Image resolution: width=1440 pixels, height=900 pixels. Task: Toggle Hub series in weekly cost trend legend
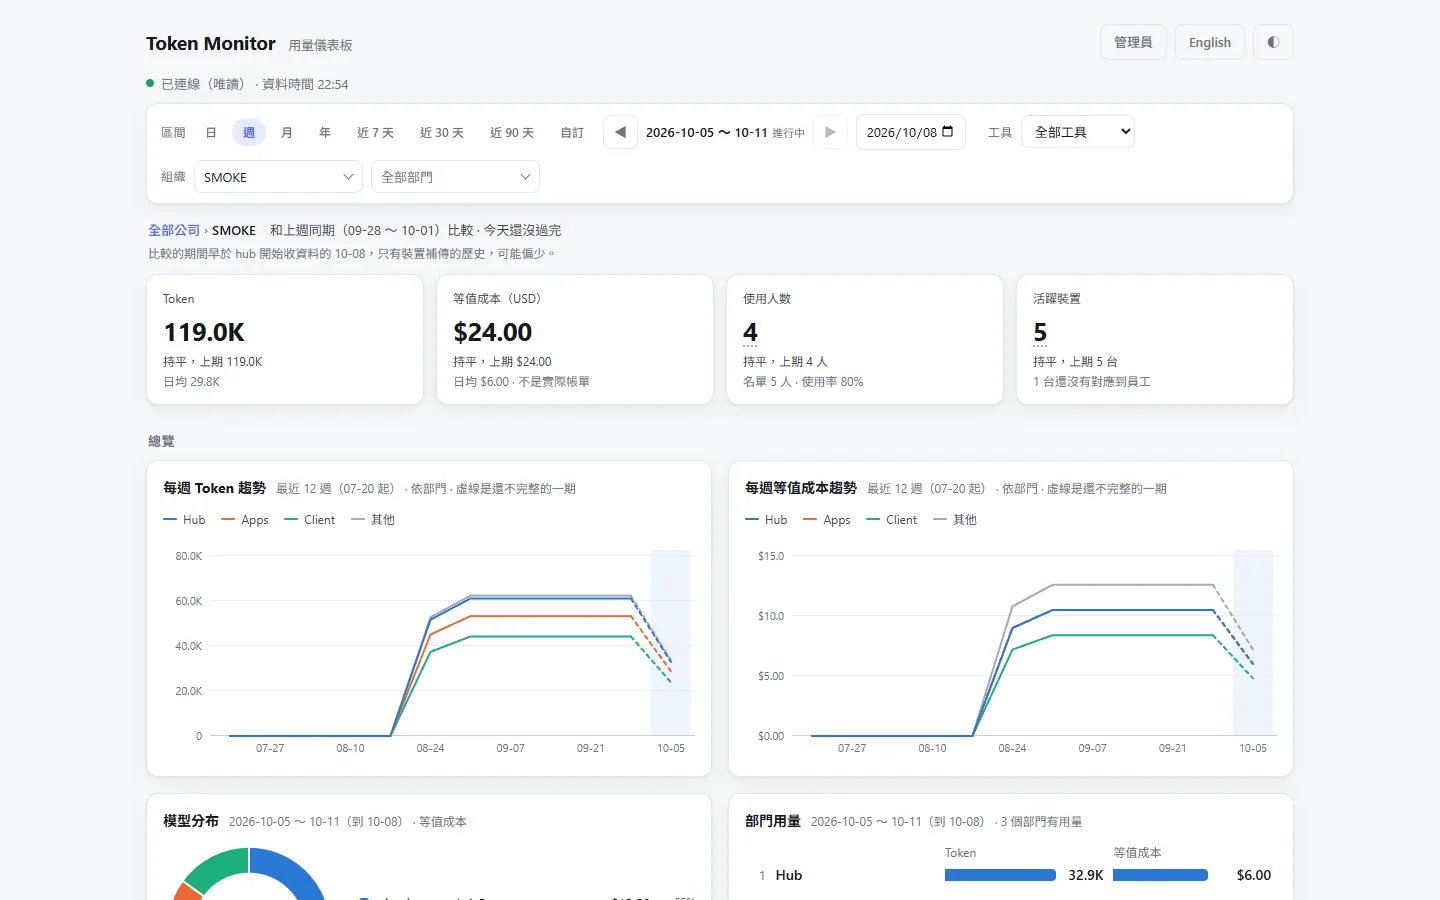click(x=766, y=520)
